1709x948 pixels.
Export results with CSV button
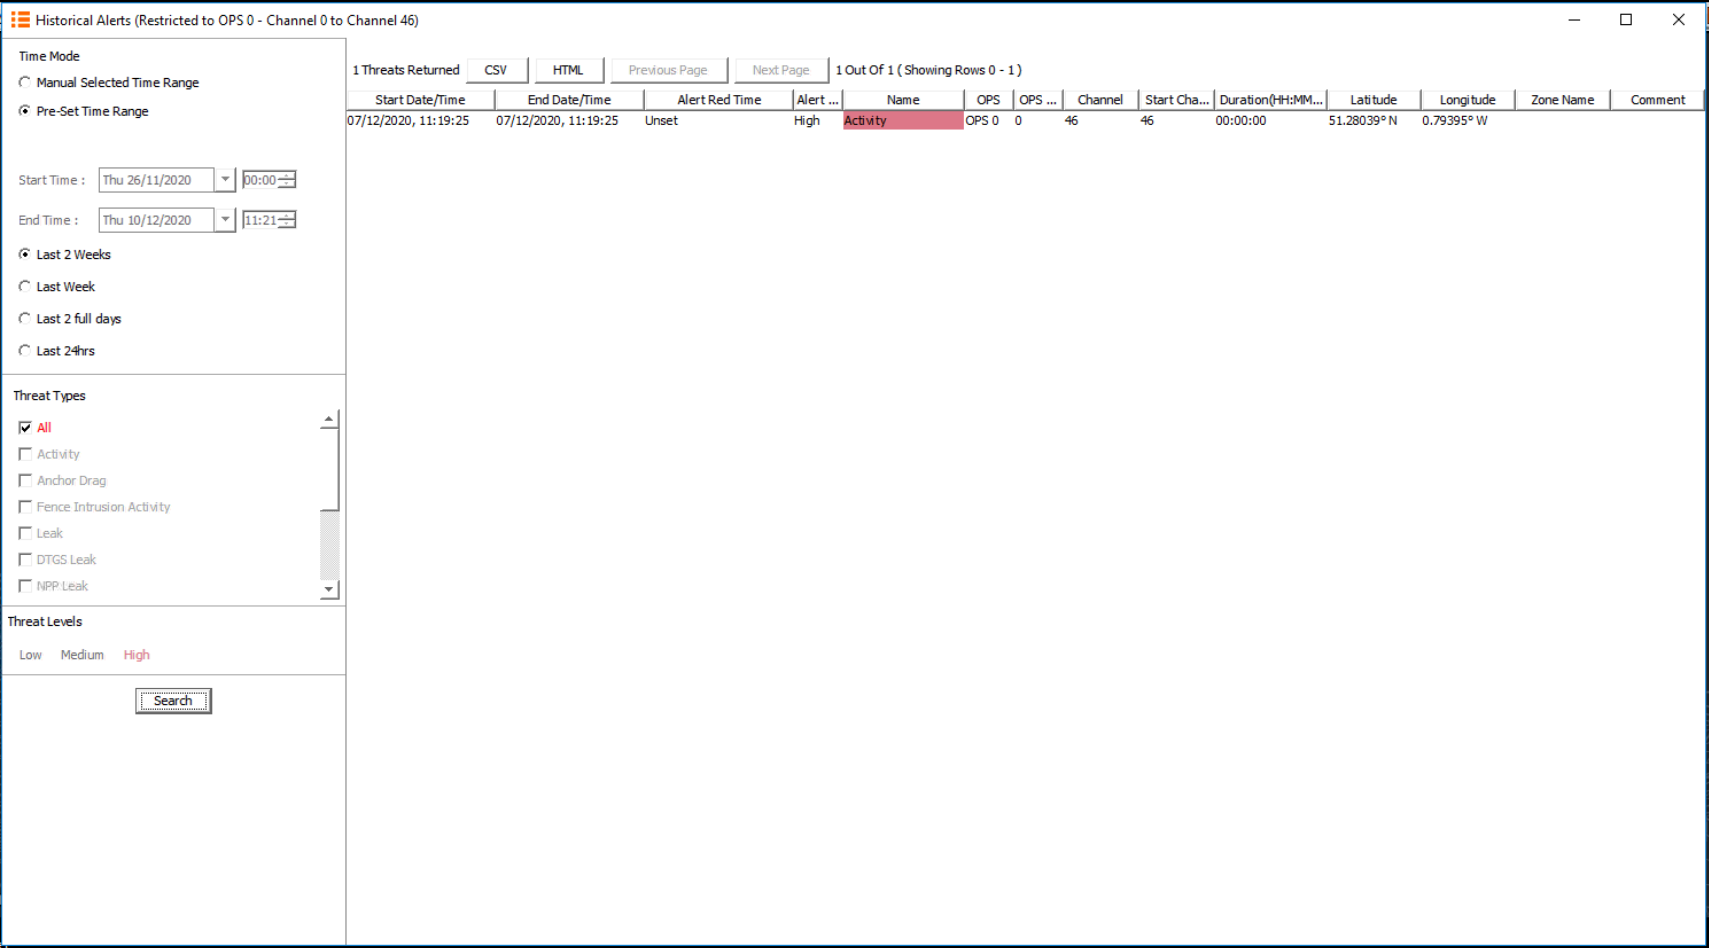click(x=496, y=70)
